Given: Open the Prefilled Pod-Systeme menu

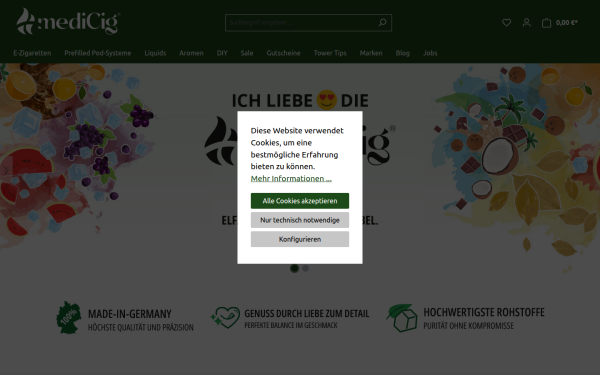Looking at the screenshot, I should coord(98,53).
